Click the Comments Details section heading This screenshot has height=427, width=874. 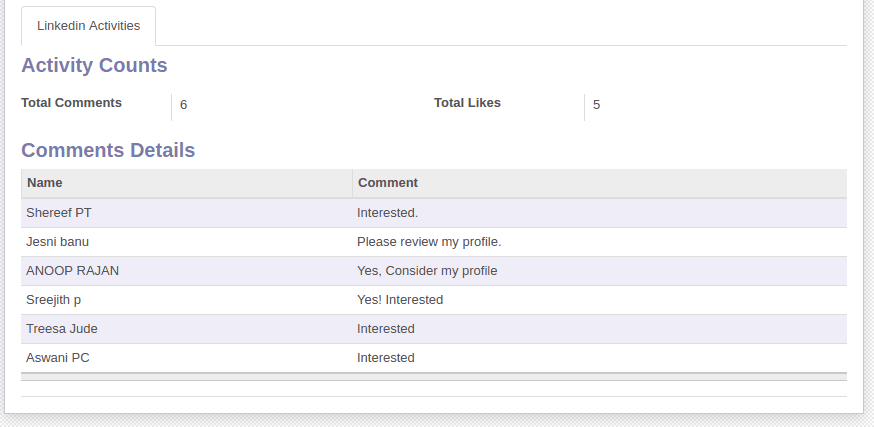click(x=108, y=151)
